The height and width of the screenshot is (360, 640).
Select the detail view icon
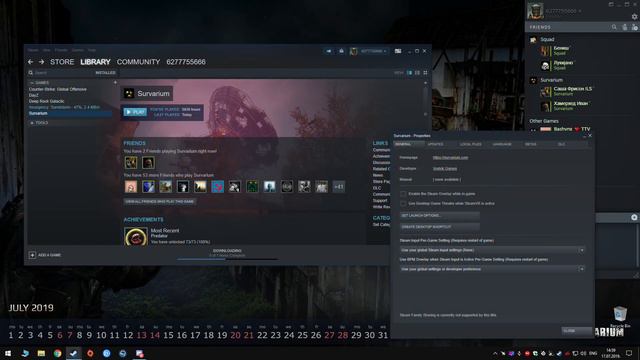tap(409, 73)
